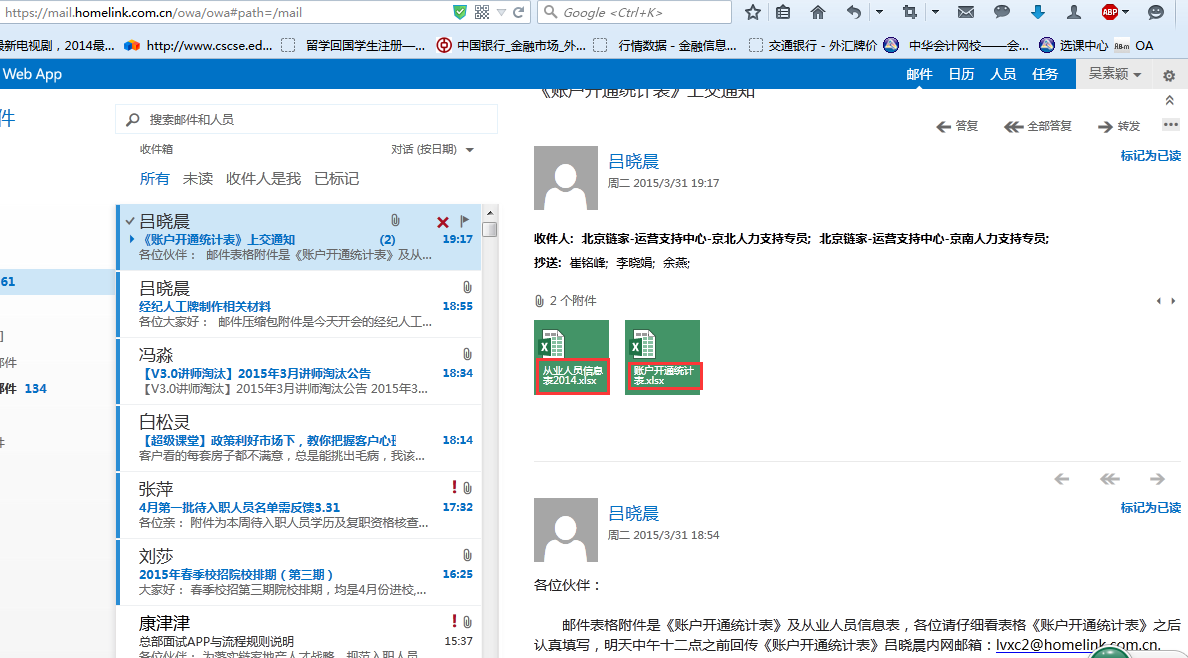Open the cscse.edu bookmark
This screenshot has width=1188, height=658.
click(x=199, y=45)
